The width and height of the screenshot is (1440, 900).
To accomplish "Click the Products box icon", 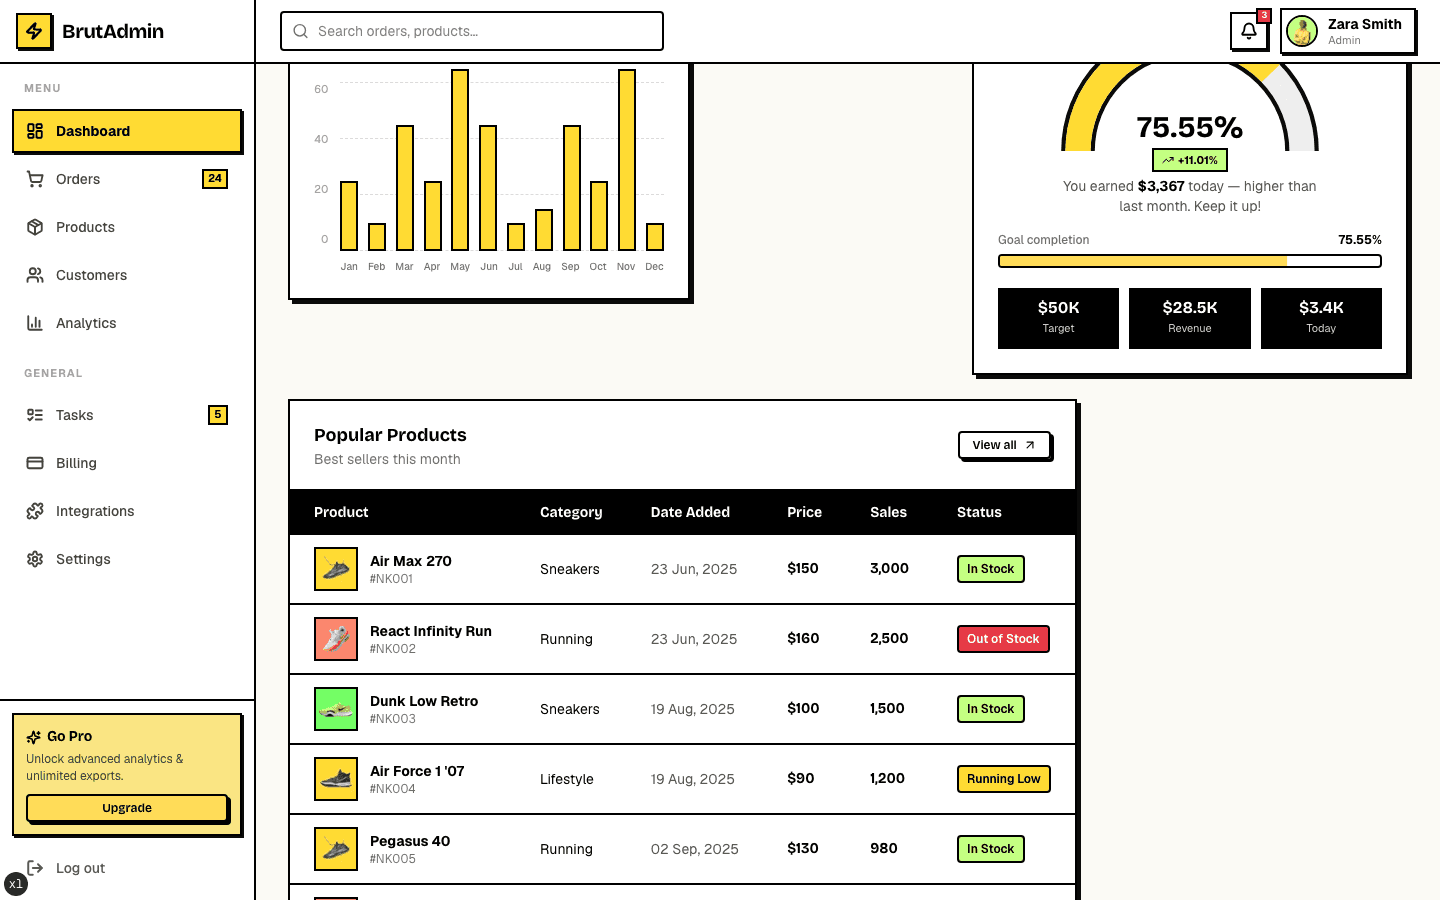I will 35,227.
